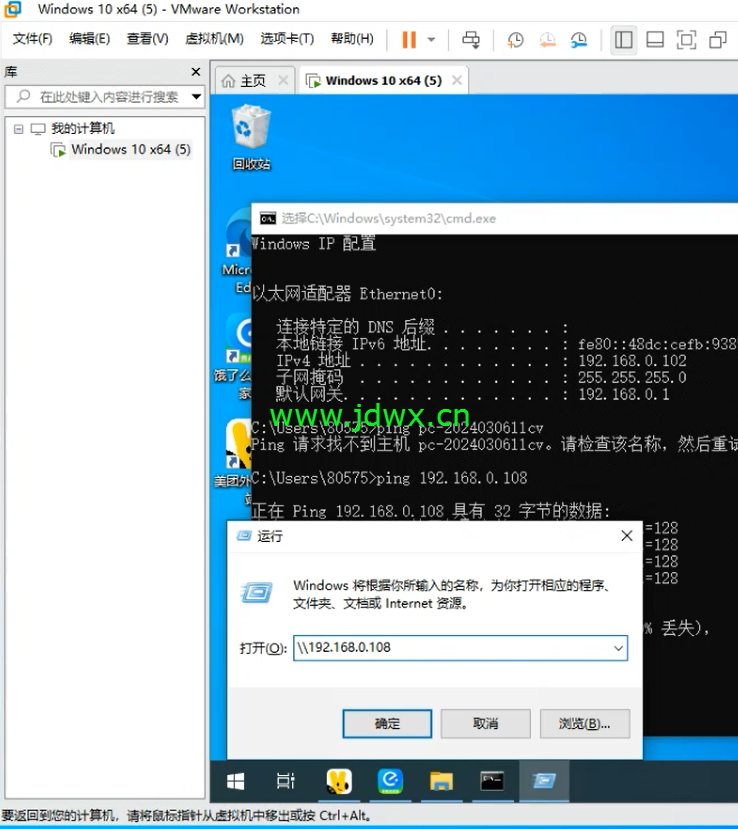This screenshot has width=738, height=829.
Task: Focus the library search field
Action: 105,97
